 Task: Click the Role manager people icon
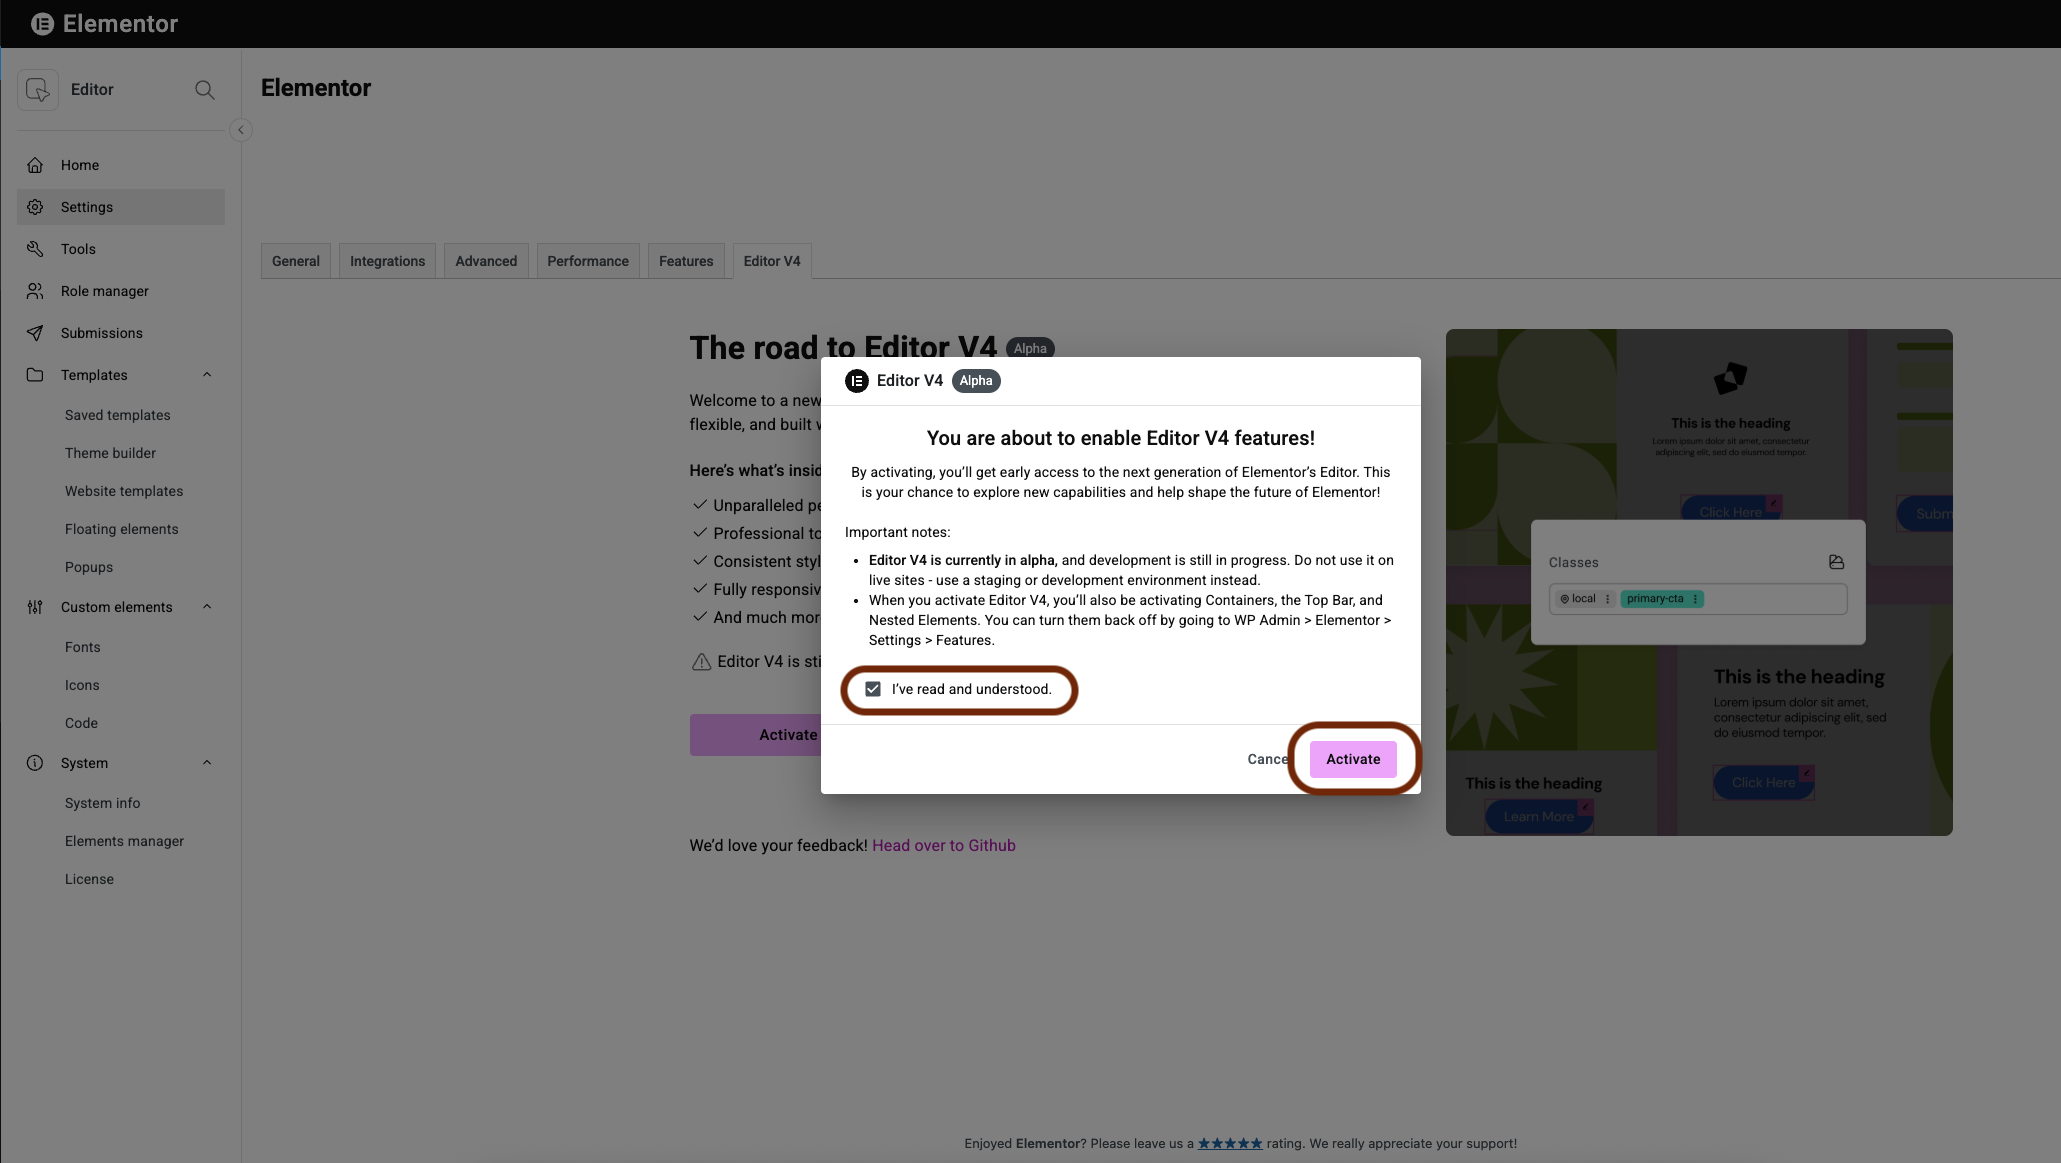click(x=35, y=291)
